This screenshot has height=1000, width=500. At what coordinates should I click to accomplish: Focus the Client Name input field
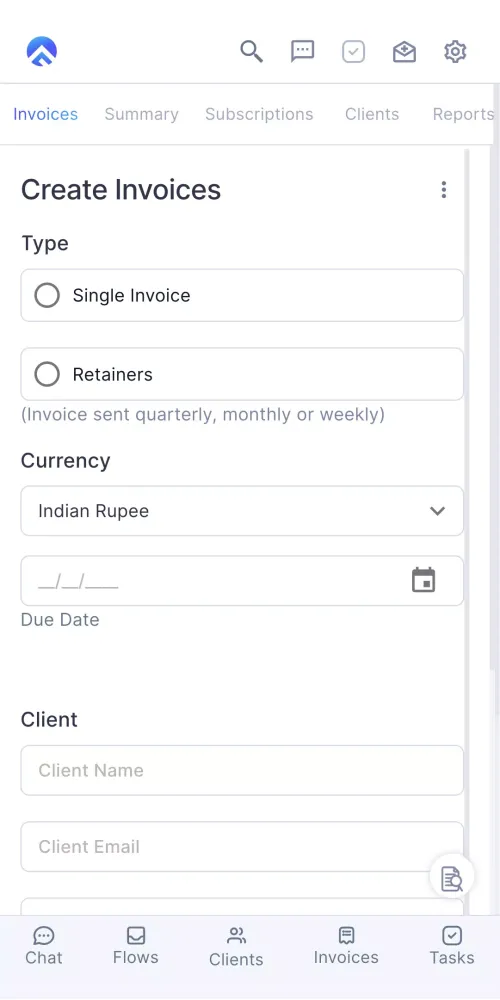[x=242, y=770]
